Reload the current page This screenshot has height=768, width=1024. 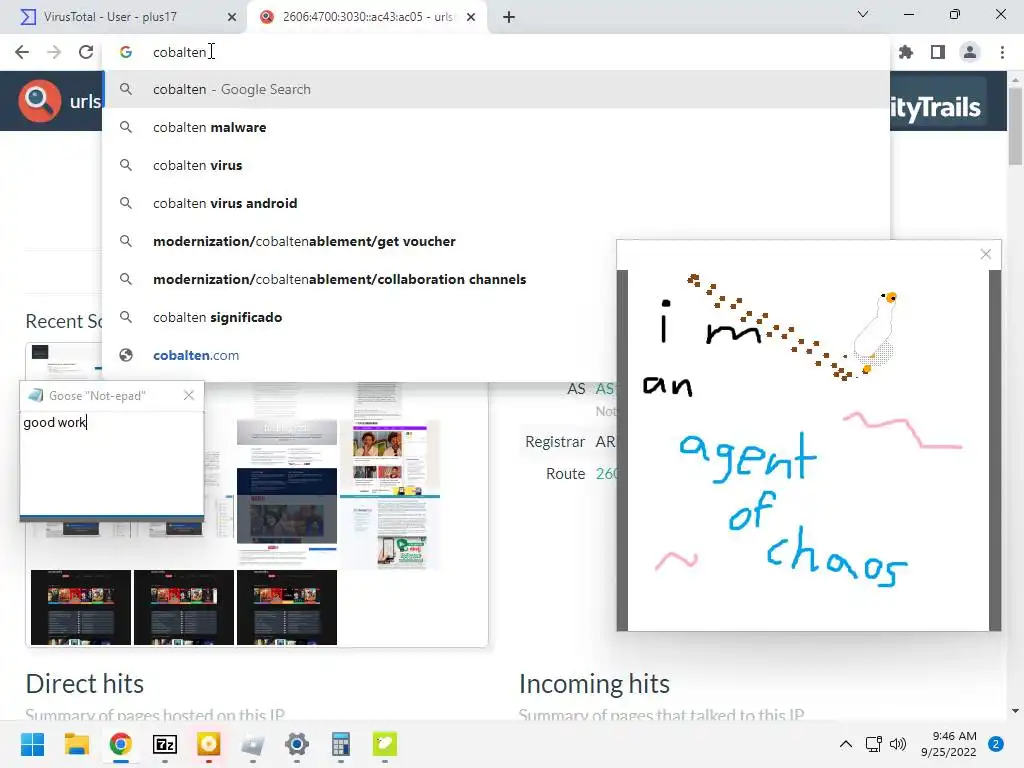tap(86, 52)
